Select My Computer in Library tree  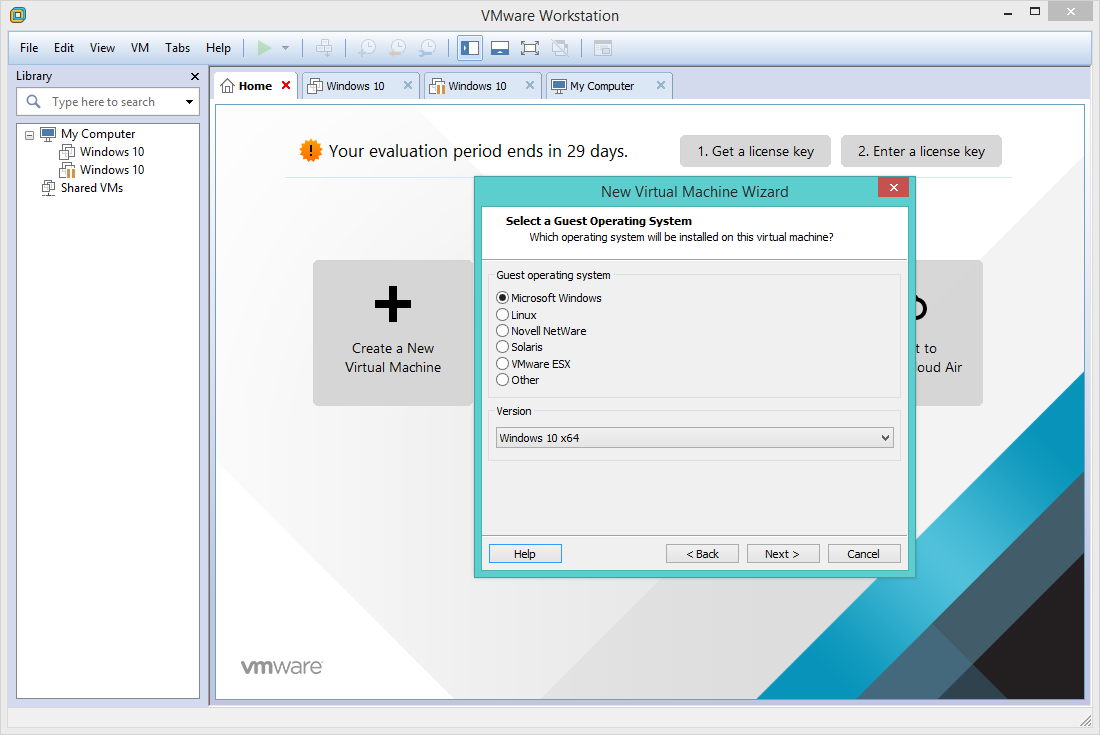pyautogui.click(x=98, y=134)
